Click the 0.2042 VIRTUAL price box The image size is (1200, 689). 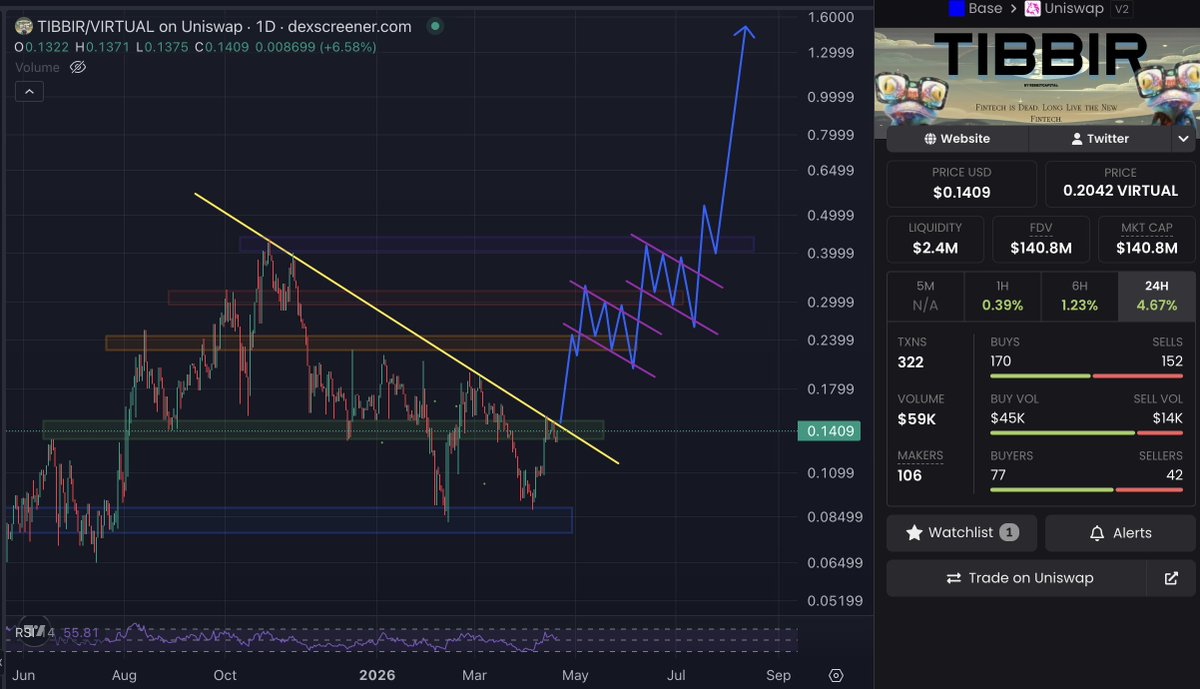[x=1120, y=184]
